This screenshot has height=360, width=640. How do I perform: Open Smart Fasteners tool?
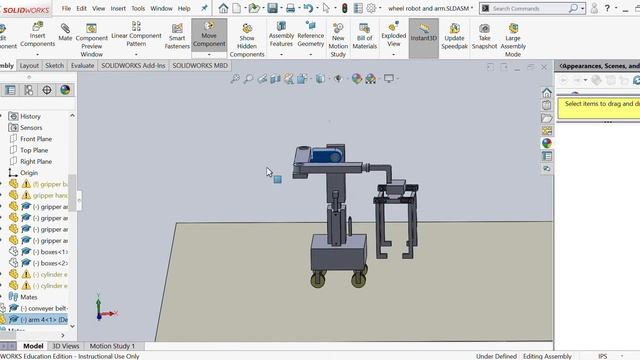177,37
